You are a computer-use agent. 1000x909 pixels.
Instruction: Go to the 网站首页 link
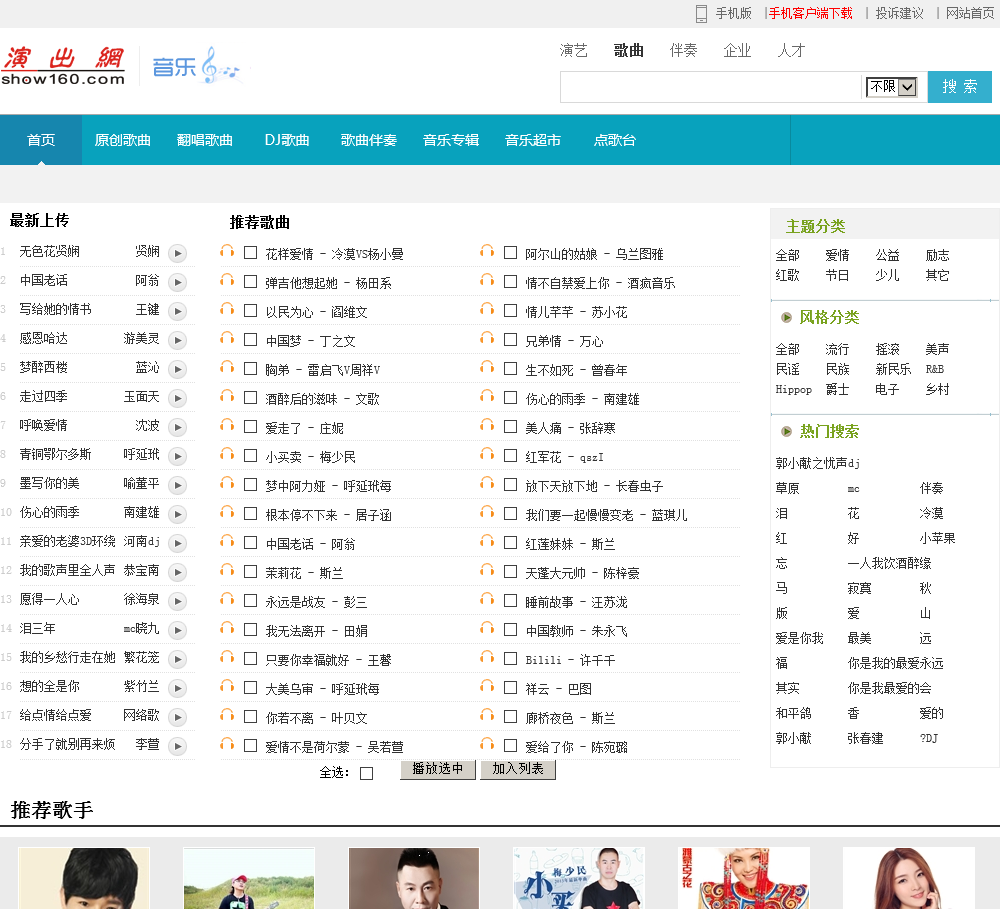click(970, 13)
